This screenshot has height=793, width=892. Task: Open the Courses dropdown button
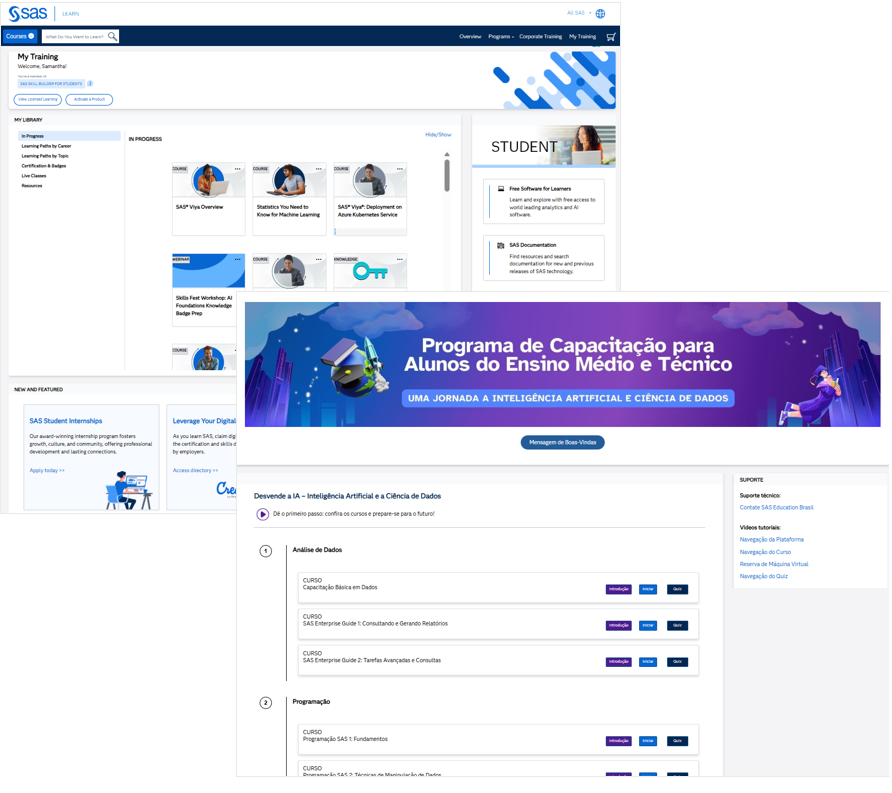tap(20, 36)
